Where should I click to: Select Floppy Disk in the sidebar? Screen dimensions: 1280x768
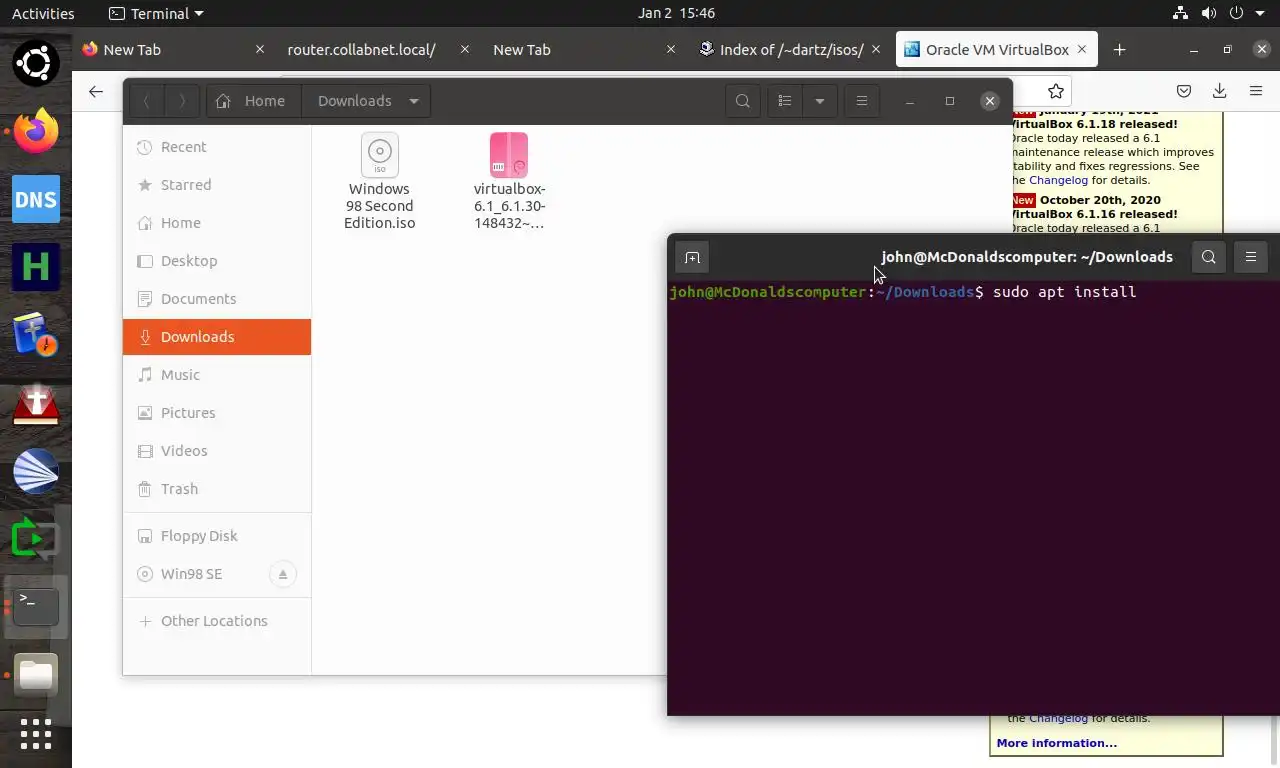(217, 536)
